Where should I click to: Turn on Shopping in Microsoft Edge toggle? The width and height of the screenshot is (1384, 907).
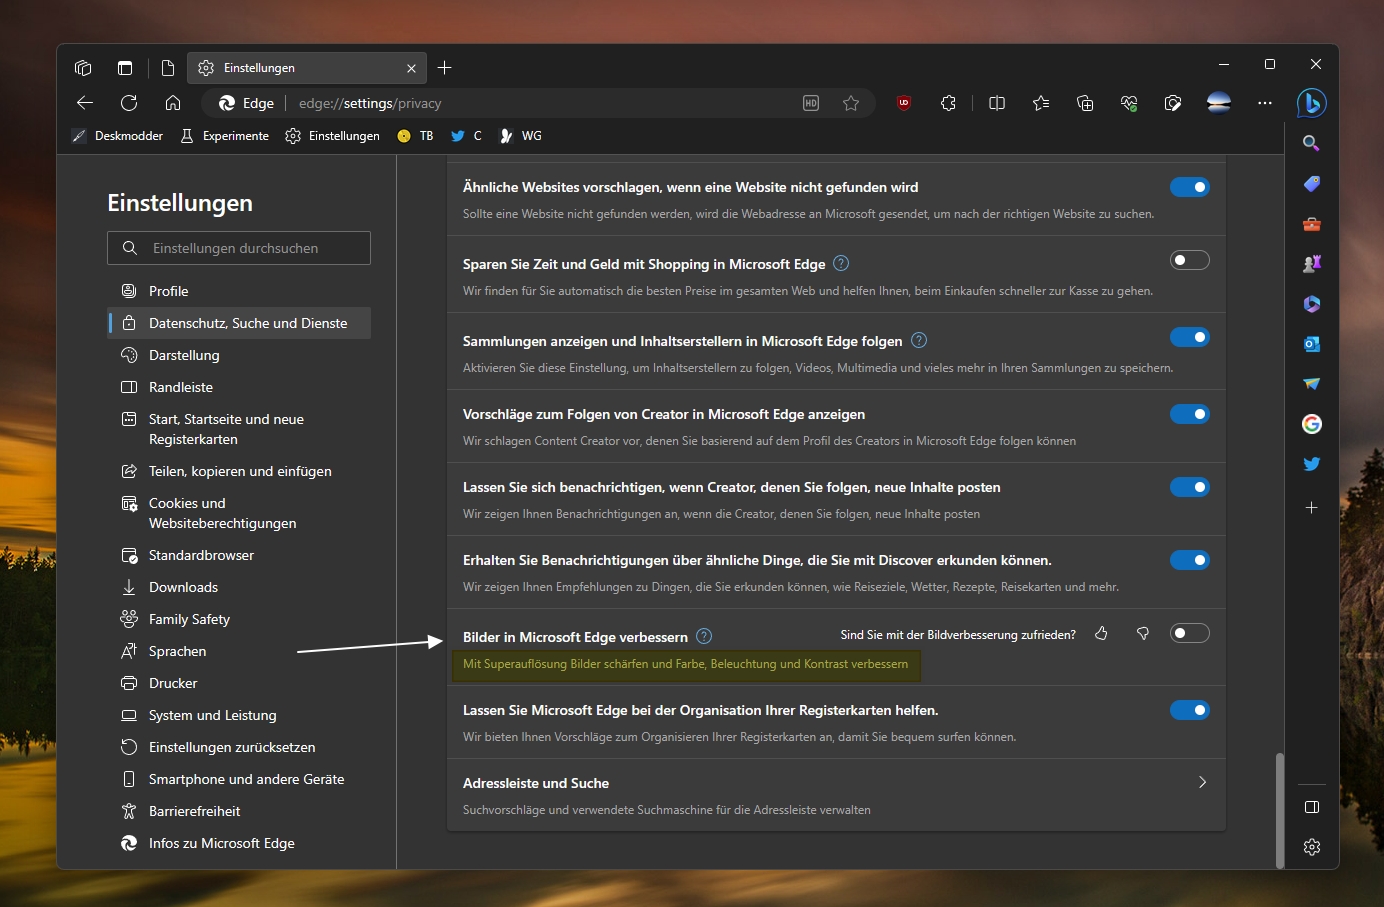[x=1190, y=260]
